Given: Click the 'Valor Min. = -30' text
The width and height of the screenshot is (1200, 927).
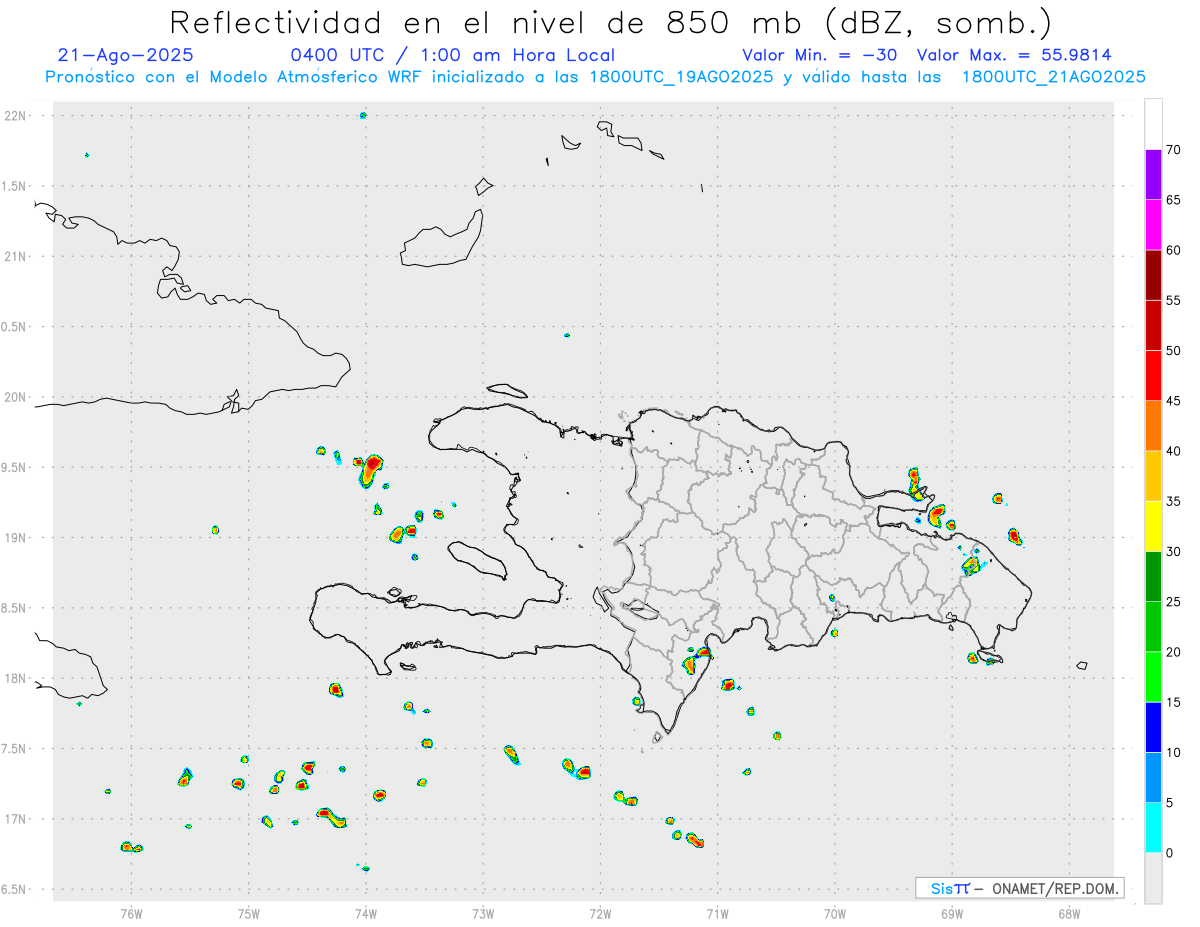Looking at the screenshot, I should (x=819, y=55).
